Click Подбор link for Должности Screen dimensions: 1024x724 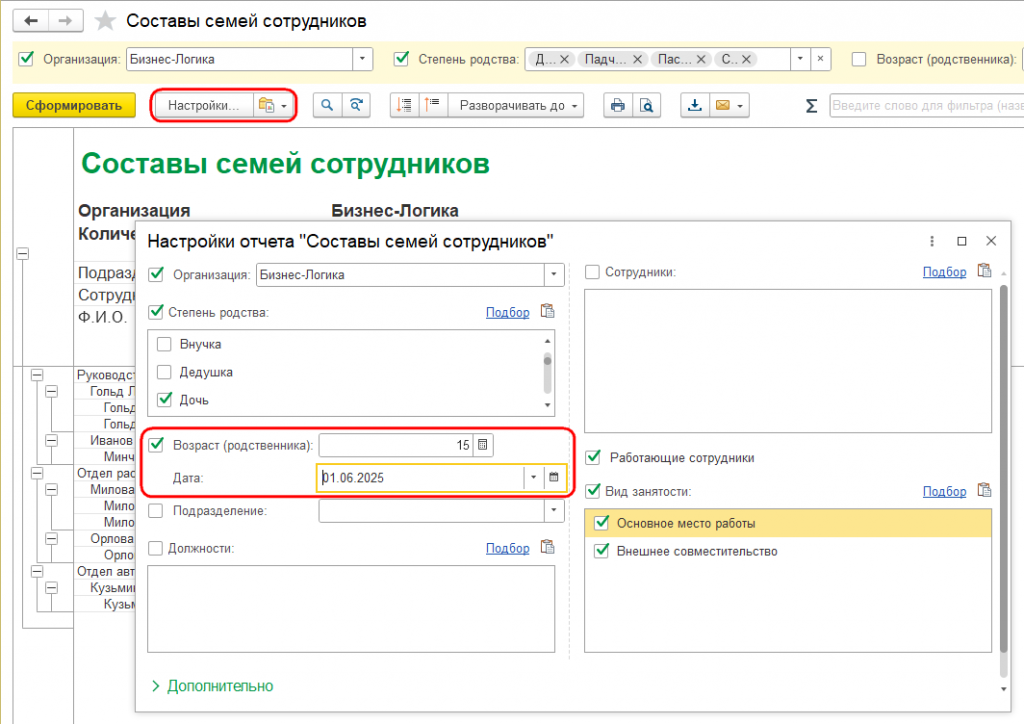[507, 548]
